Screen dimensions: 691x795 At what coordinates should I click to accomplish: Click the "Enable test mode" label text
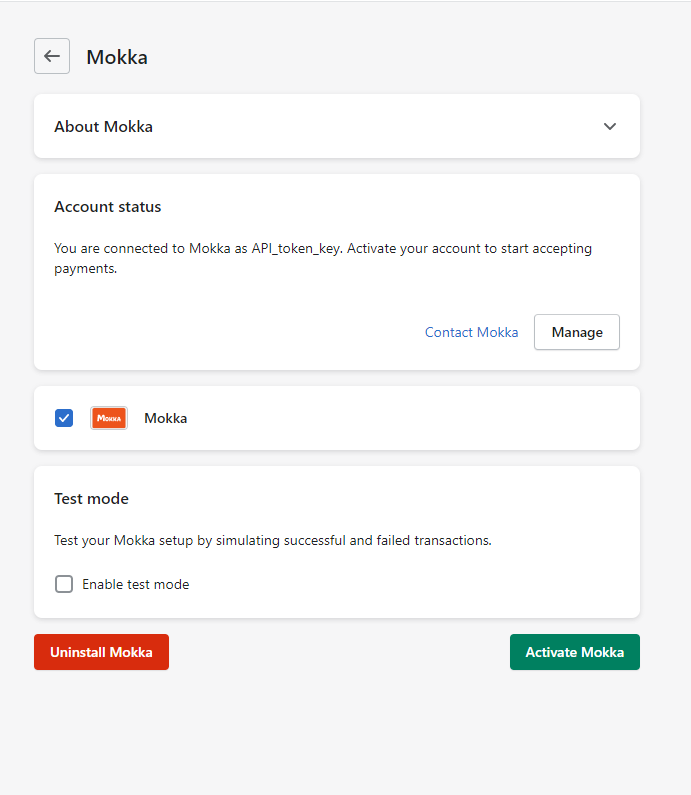coord(135,584)
